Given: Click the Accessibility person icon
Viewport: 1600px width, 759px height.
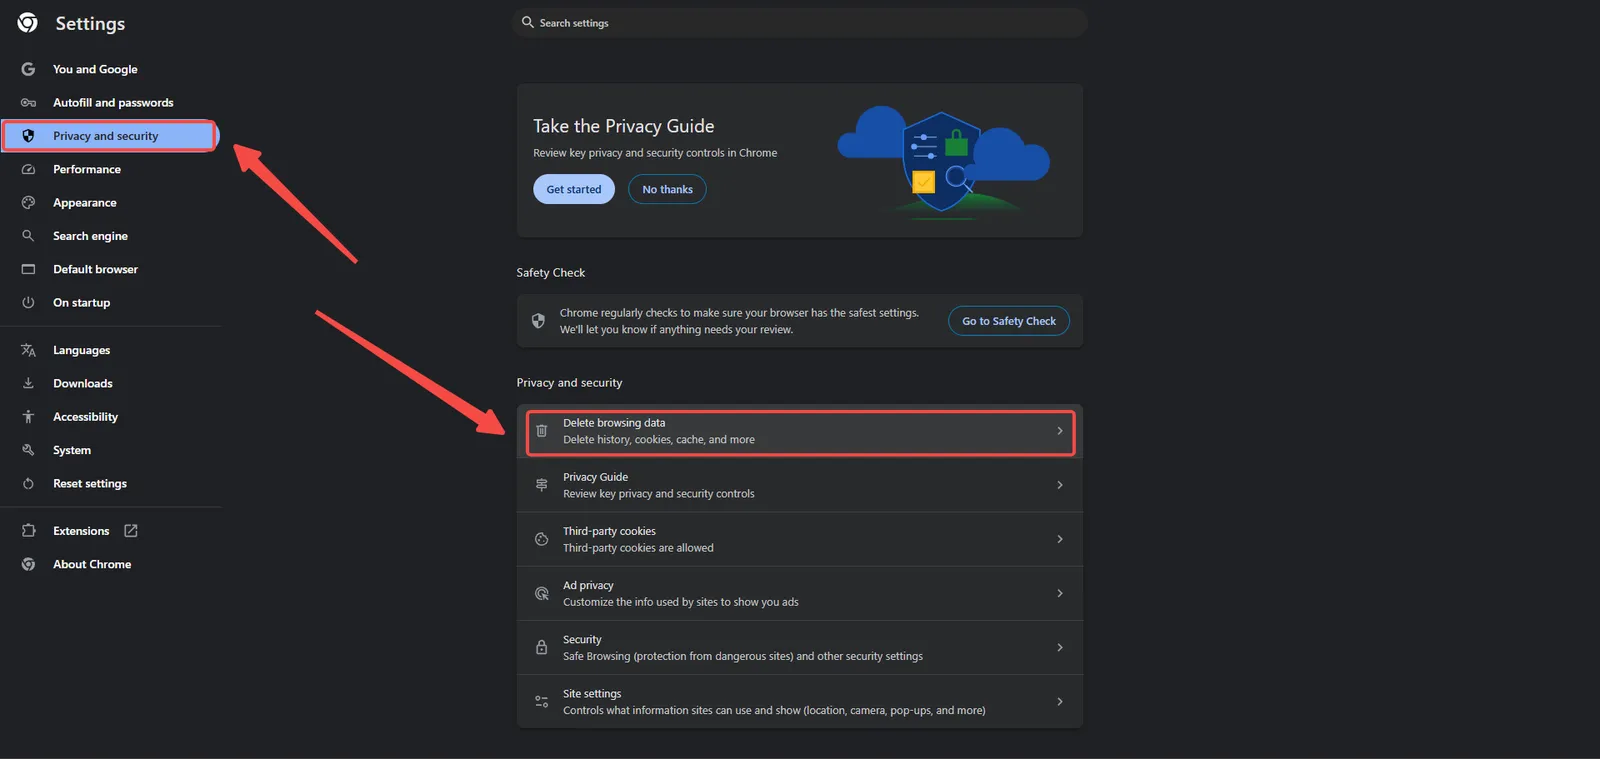Looking at the screenshot, I should (28, 417).
